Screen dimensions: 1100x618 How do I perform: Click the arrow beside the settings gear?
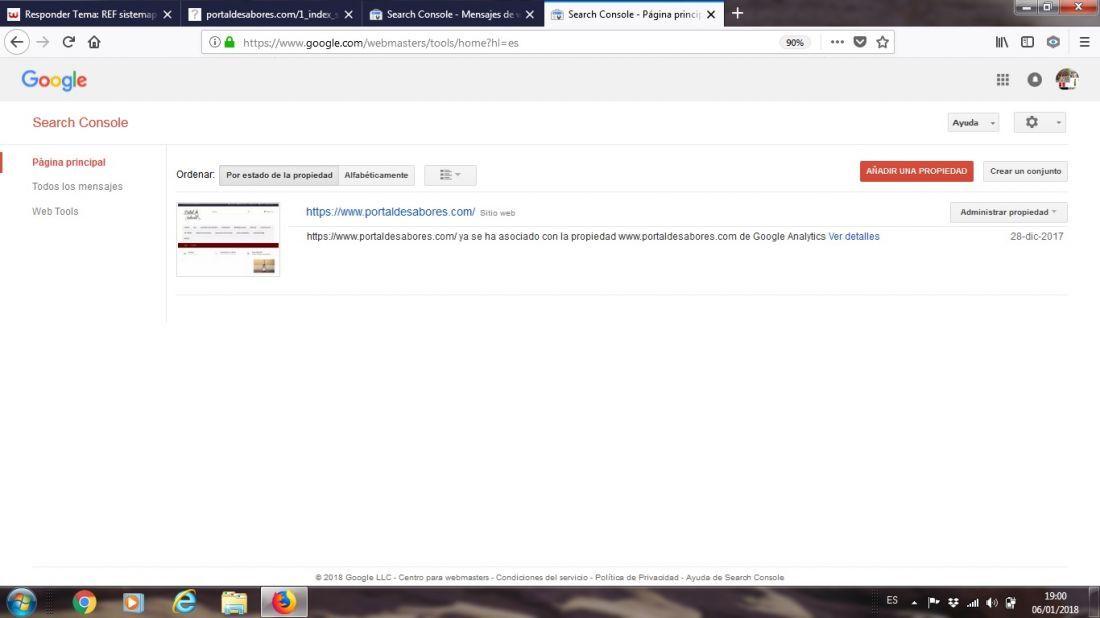tap(1058, 123)
